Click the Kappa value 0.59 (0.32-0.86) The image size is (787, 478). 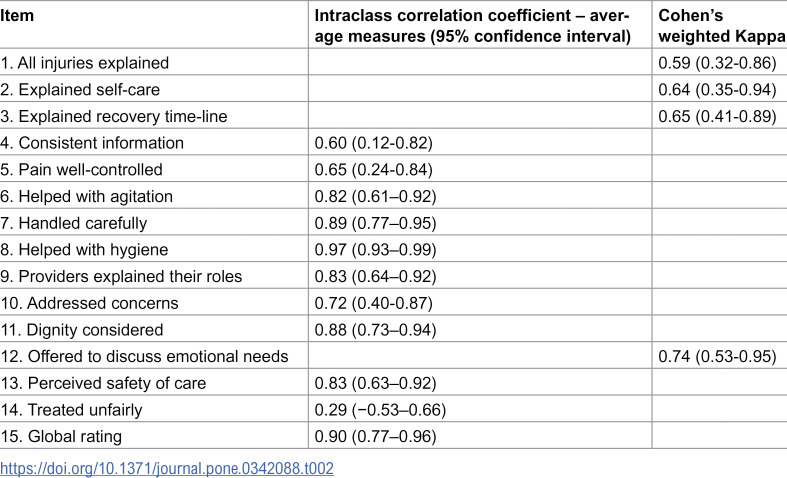pyautogui.click(x=717, y=63)
